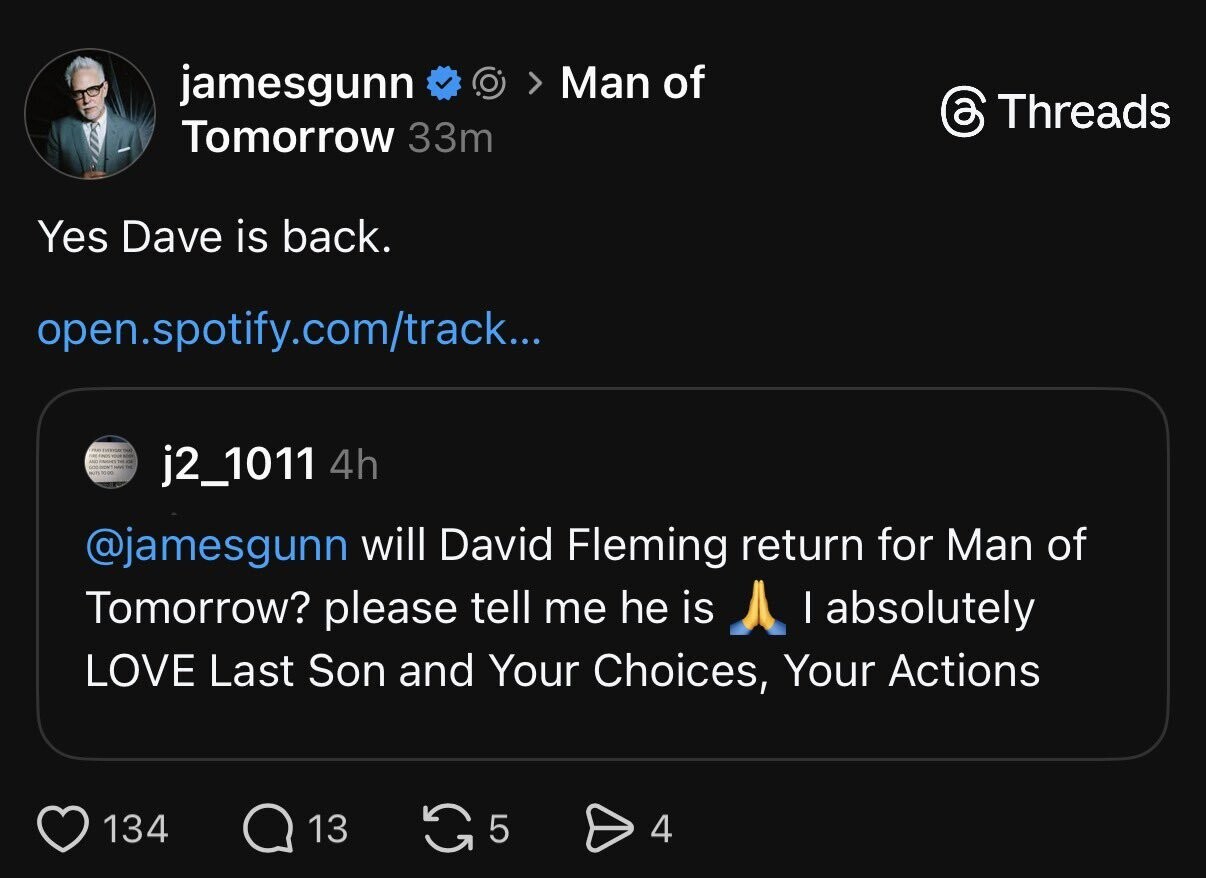Viewport: 1206px width, 878px height.
Task: View the 13 replies count
Action: click(x=327, y=829)
